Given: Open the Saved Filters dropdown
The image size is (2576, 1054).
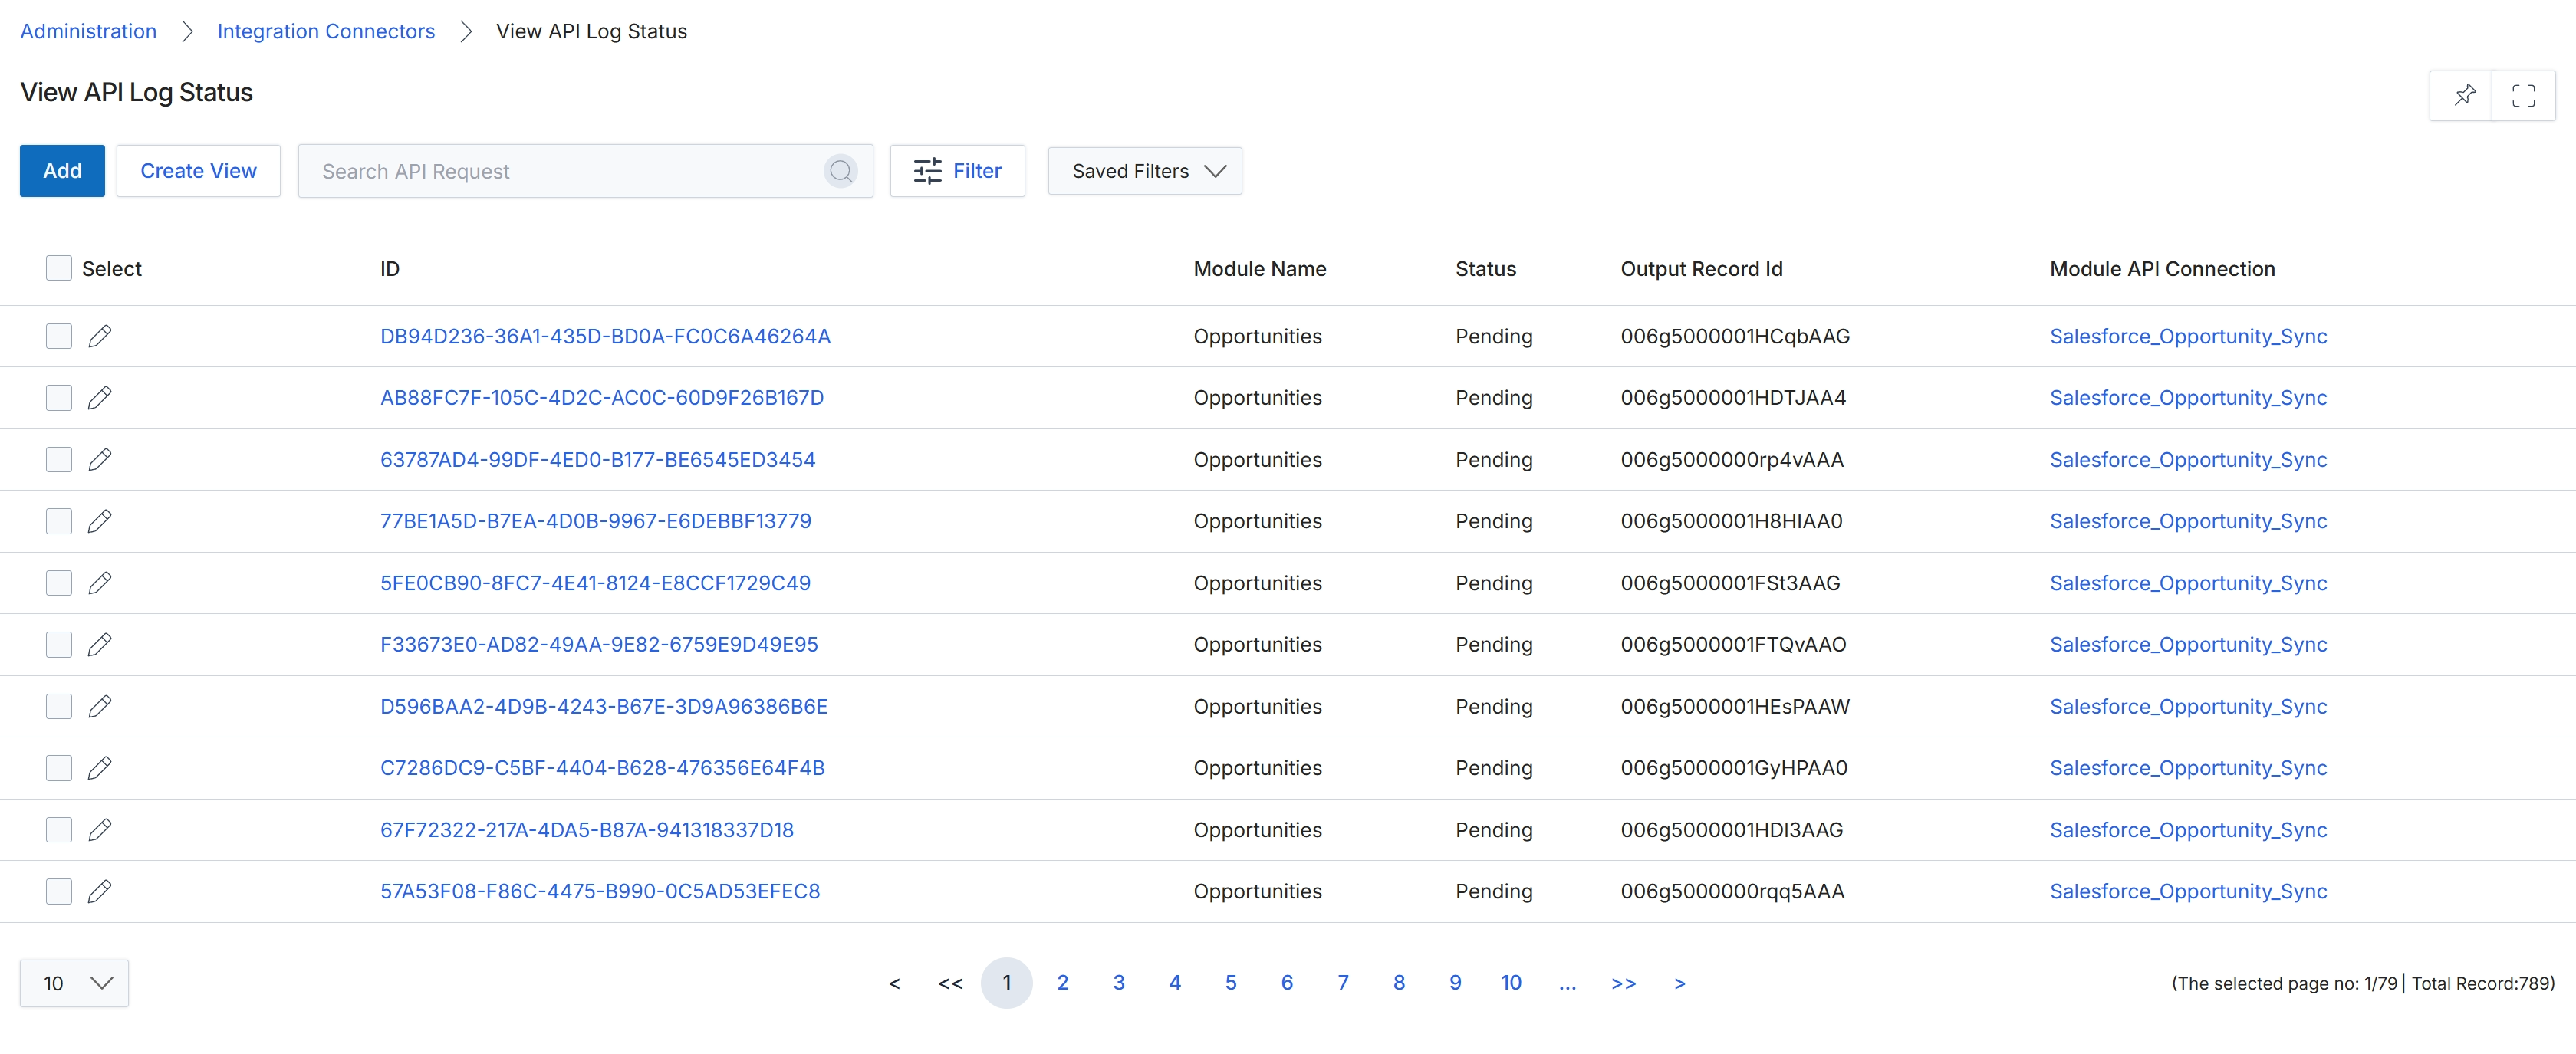Looking at the screenshot, I should [x=1145, y=171].
